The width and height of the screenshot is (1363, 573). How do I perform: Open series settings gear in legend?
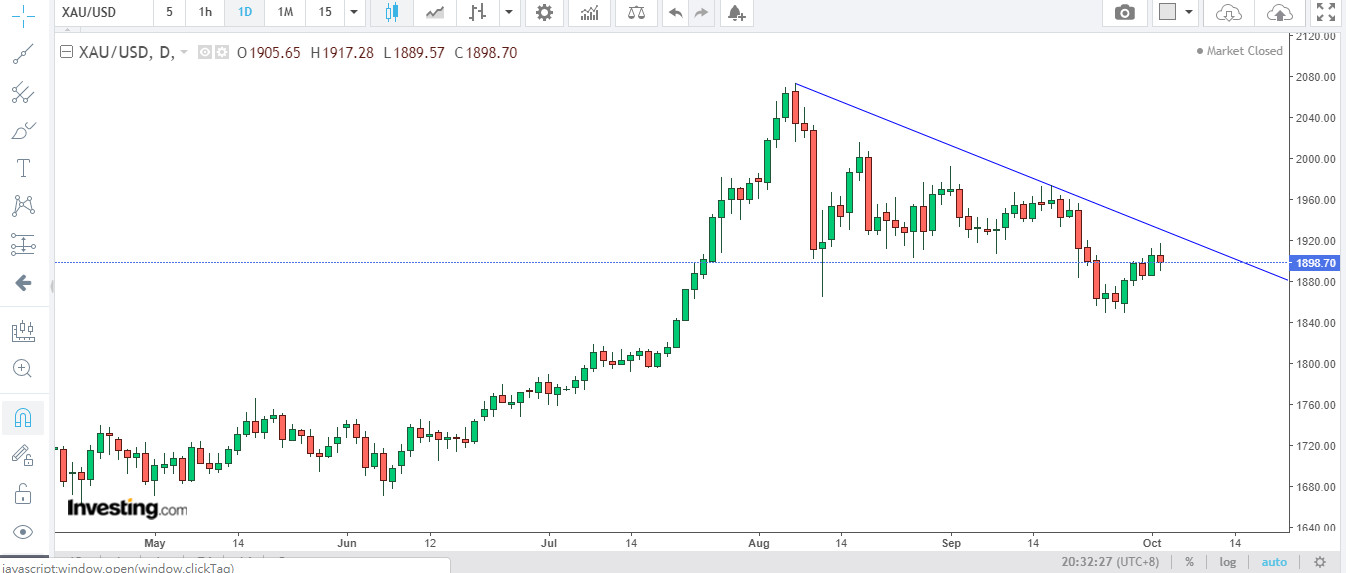click(x=222, y=52)
